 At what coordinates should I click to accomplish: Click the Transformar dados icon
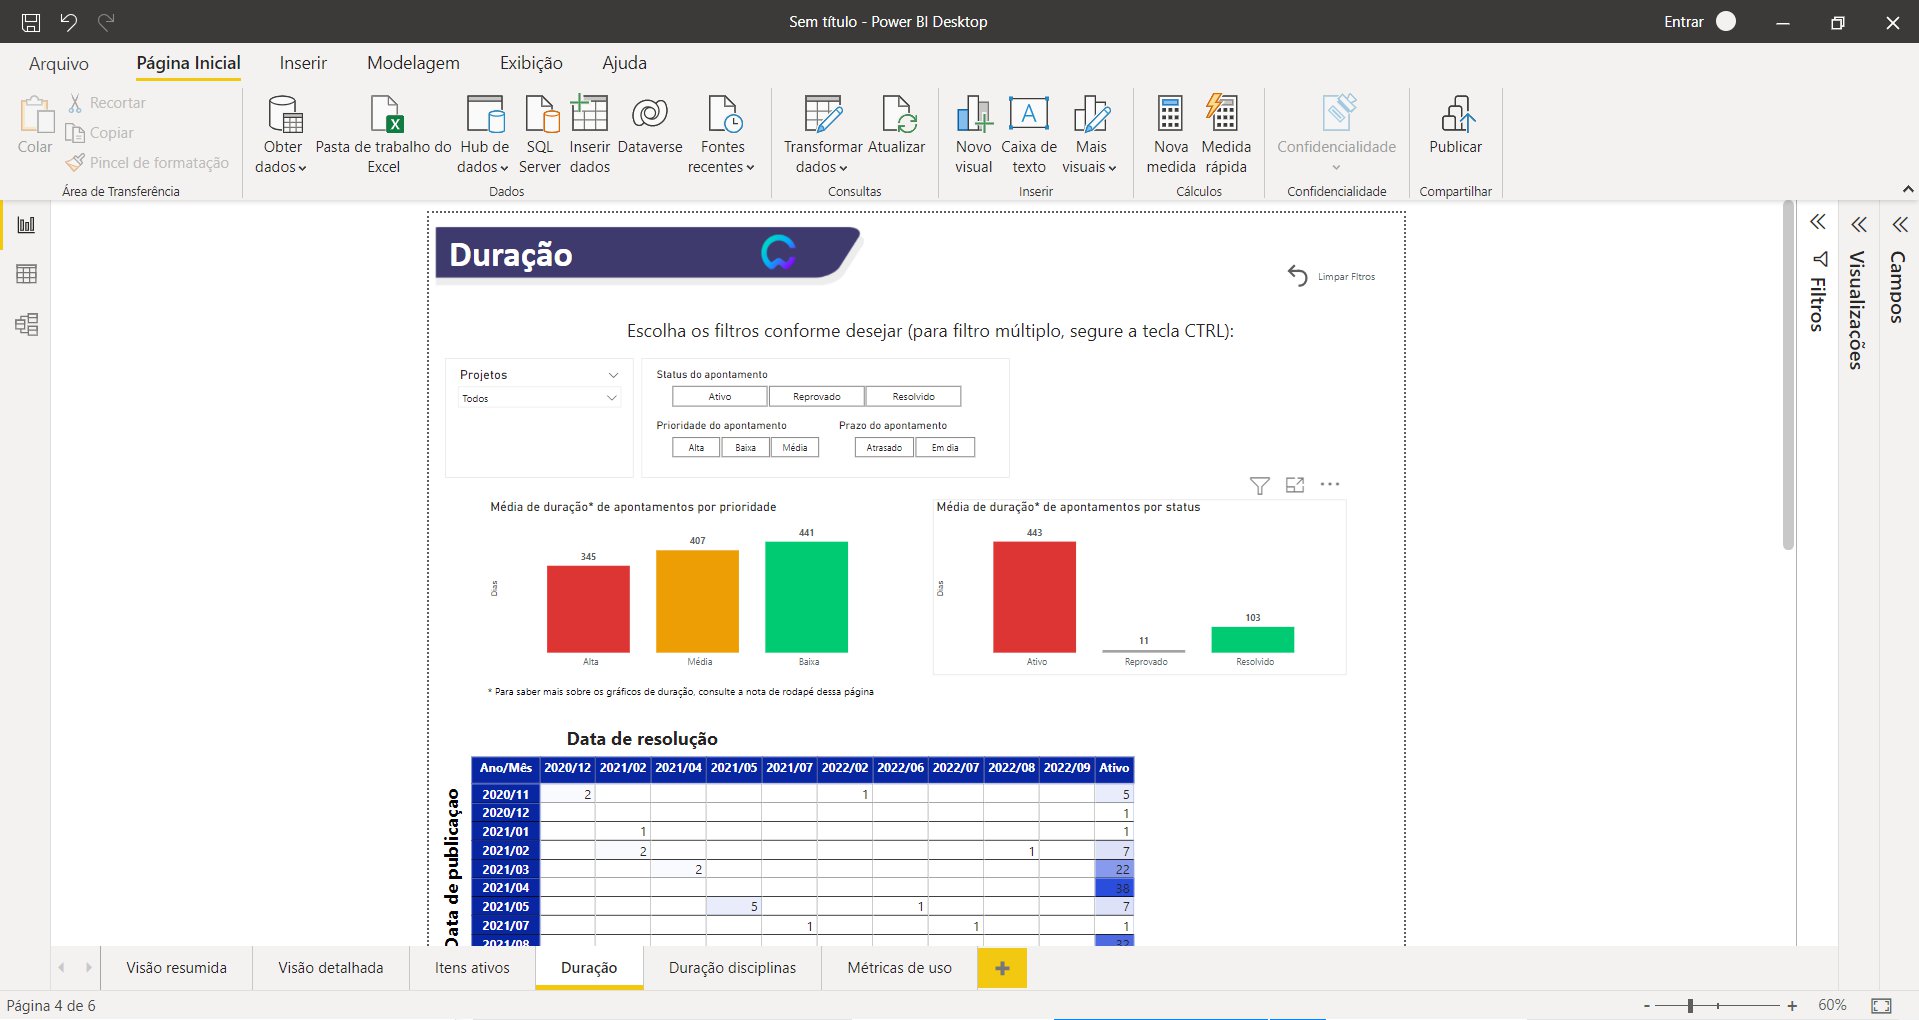pos(822,115)
